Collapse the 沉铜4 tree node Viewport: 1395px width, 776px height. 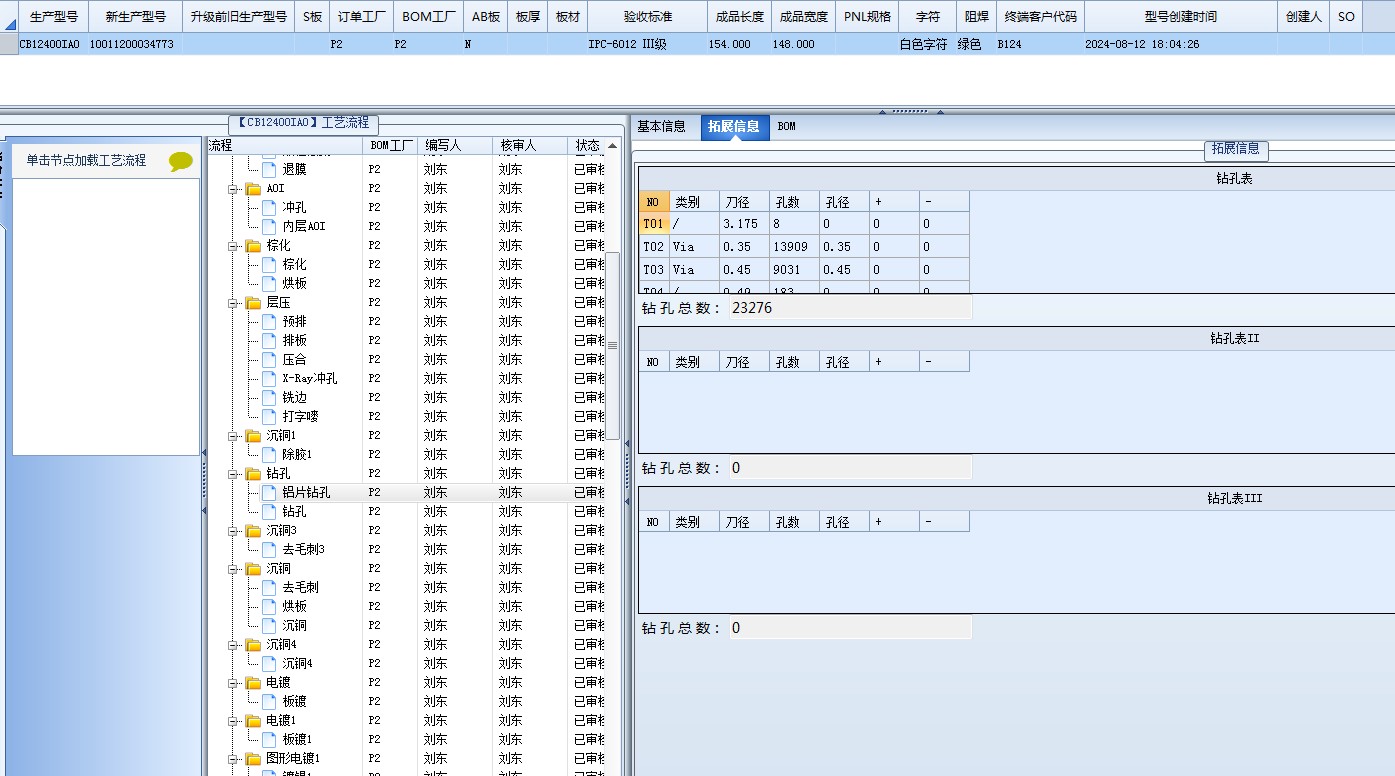pyautogui.click(x=234, y=645)
